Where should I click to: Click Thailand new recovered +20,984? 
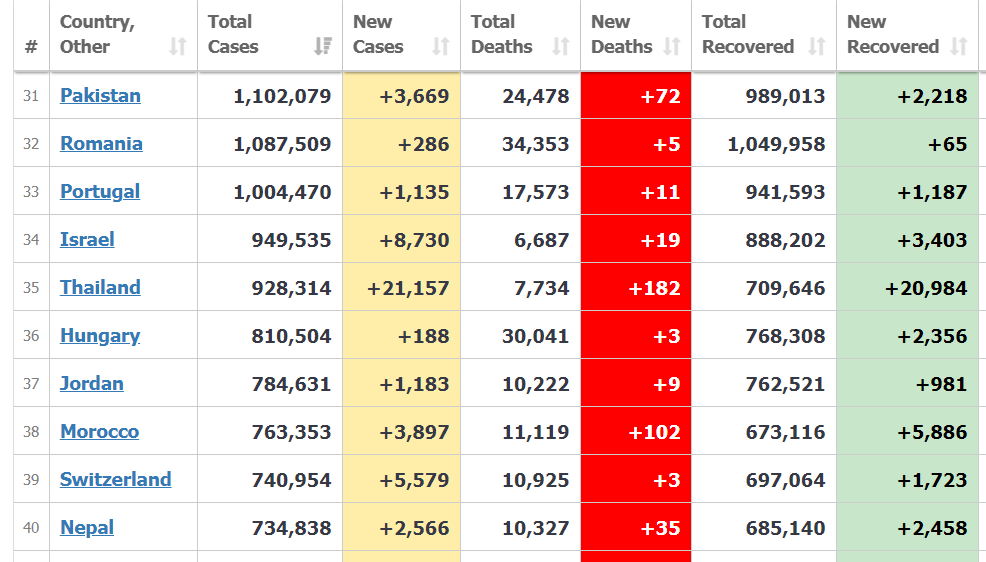click(x=926, y=288)
